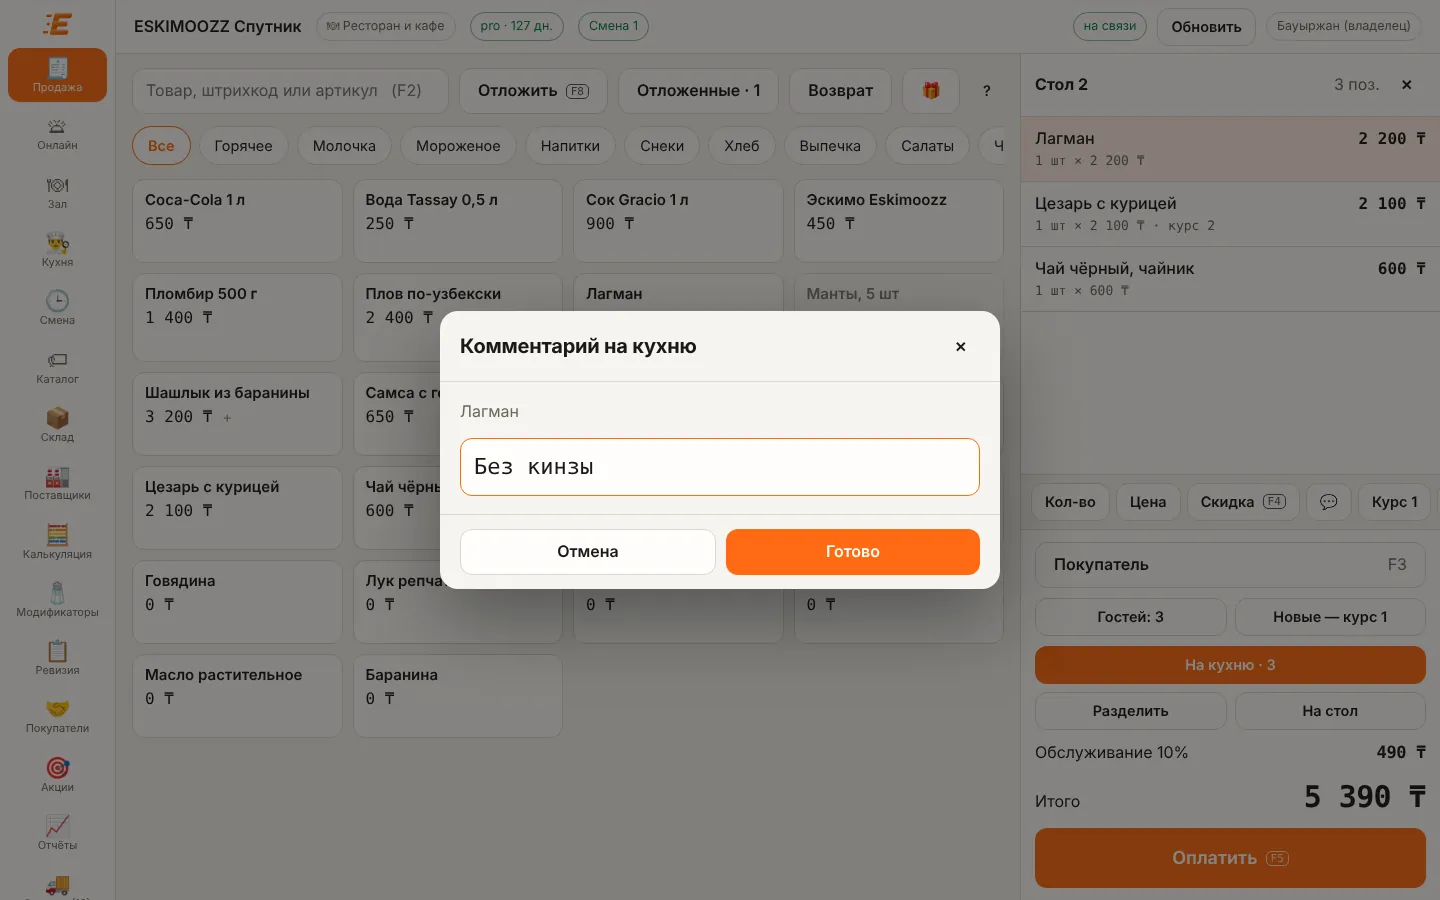The image size is (1440, 900).
Task: Click the Отмена button in dialog
Action: (x=588, y=552)
